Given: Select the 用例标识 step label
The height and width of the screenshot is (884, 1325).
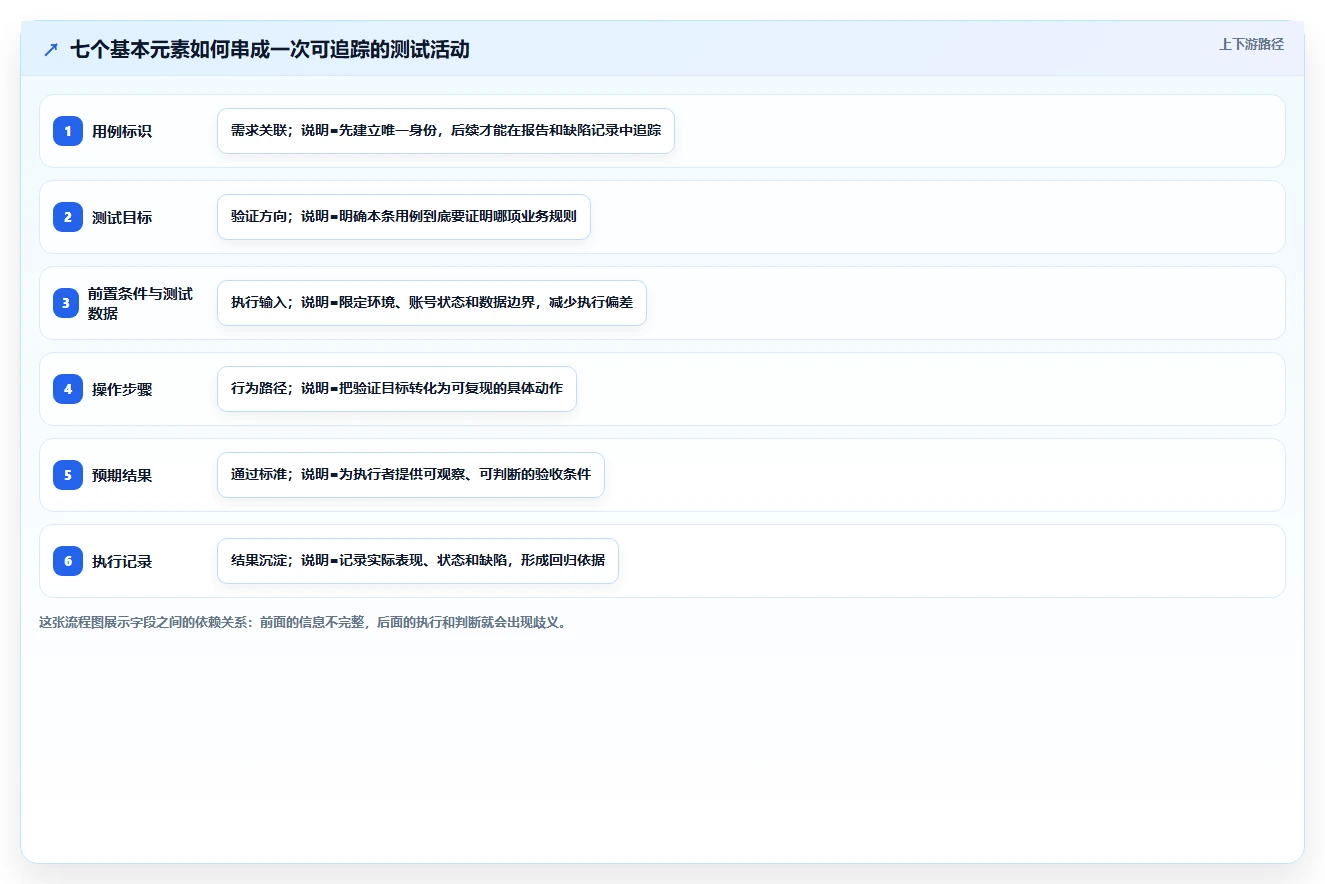Looking at the screenshot, I should tap(122, 131).
